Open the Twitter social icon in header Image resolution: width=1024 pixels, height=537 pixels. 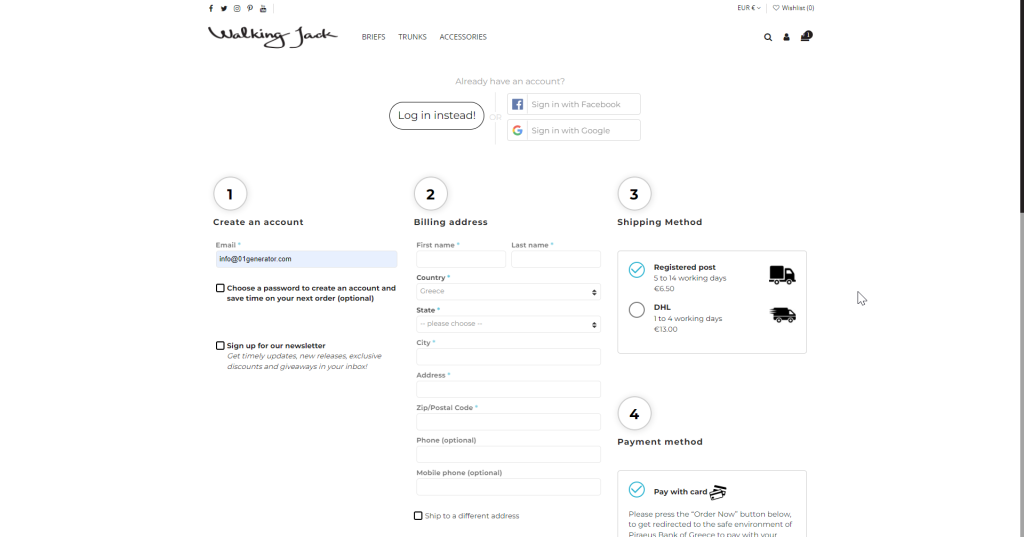(x=224, y=8)
